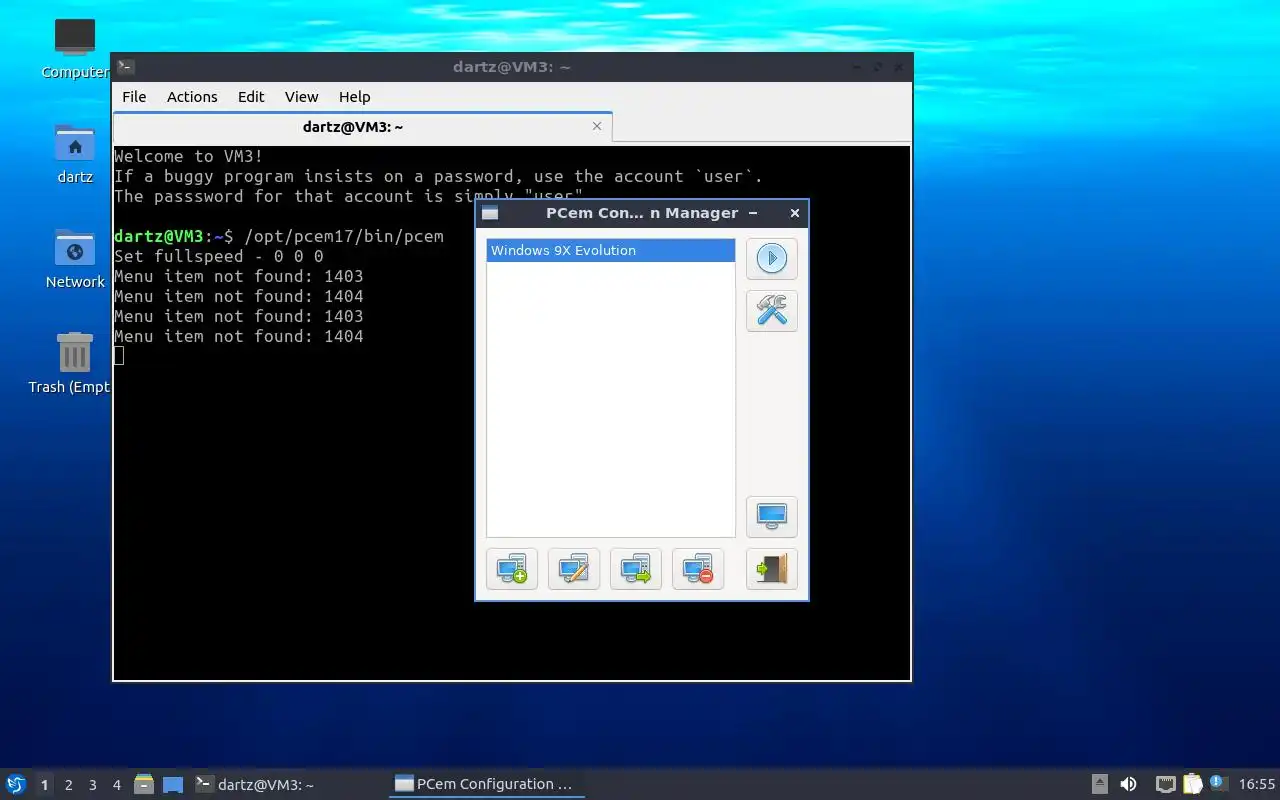This screenshot has height=800, width=1280.
Task: Click the show desktop icon in the taskbar
Action: click(x=173, y=785)
